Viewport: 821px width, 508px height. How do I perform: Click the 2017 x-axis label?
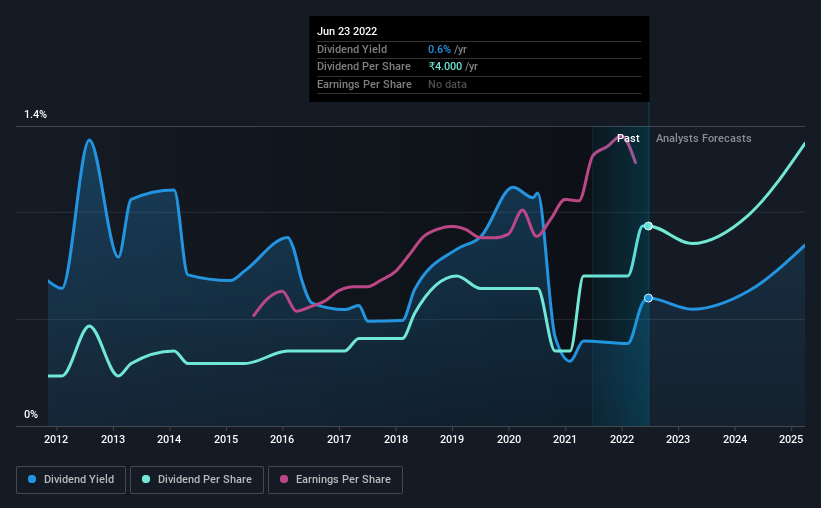(339, 439)
